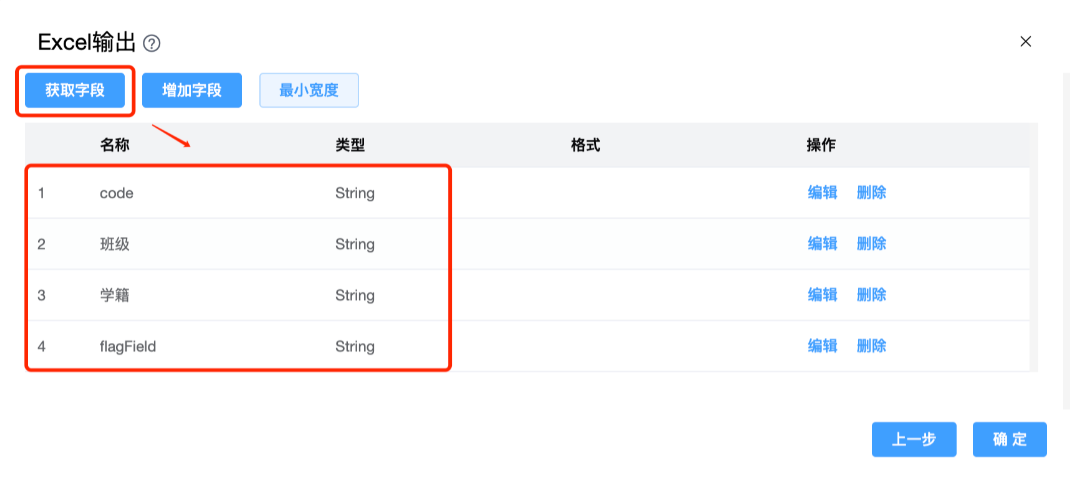
Task: Delete the code field row
Action: pyautogui.click(x=871, y=193)
